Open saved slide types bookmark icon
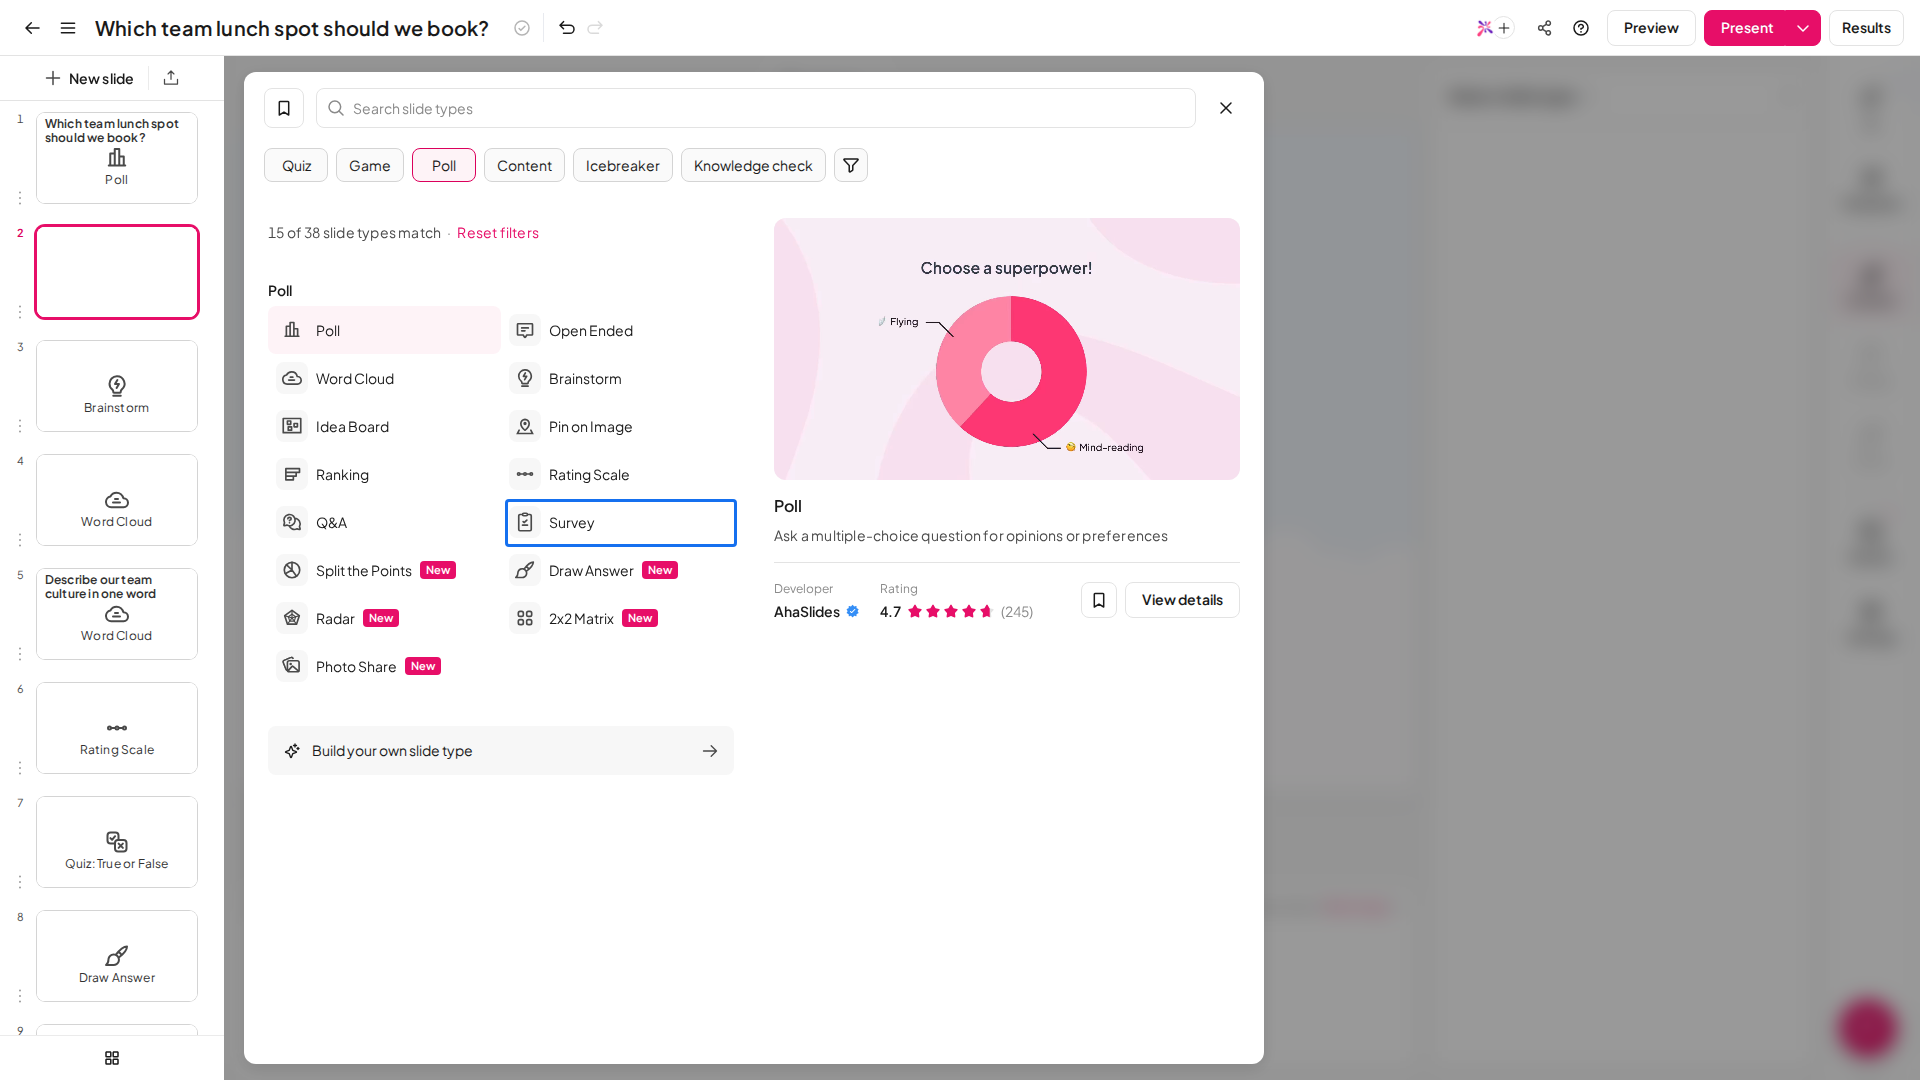The height and width of the screenshot is (1080, 1920). (284, 108)
